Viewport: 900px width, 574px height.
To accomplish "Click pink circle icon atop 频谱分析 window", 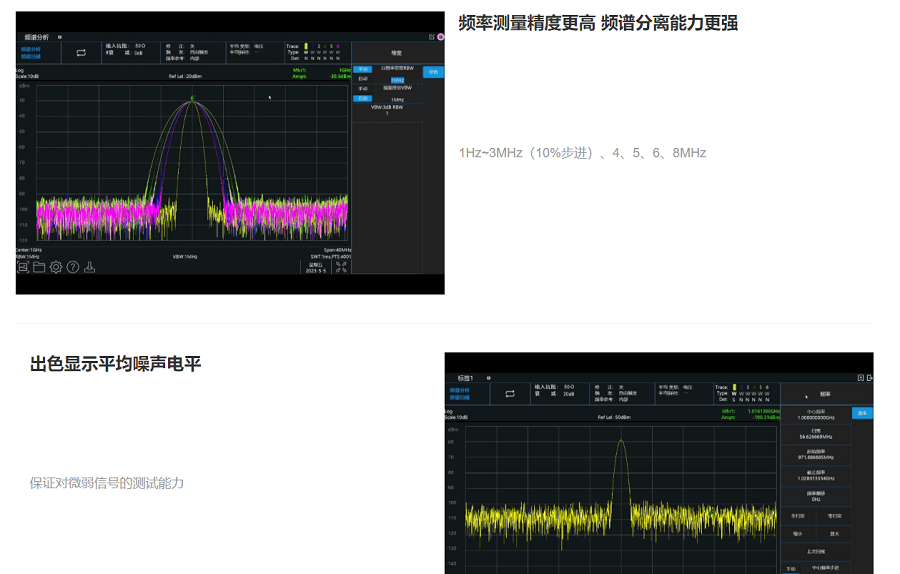I will tap(440, 37).
